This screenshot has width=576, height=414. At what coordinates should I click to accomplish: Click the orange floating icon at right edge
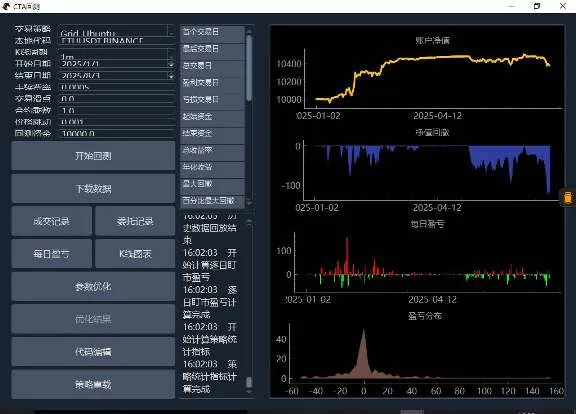click(x=568, y=197)
